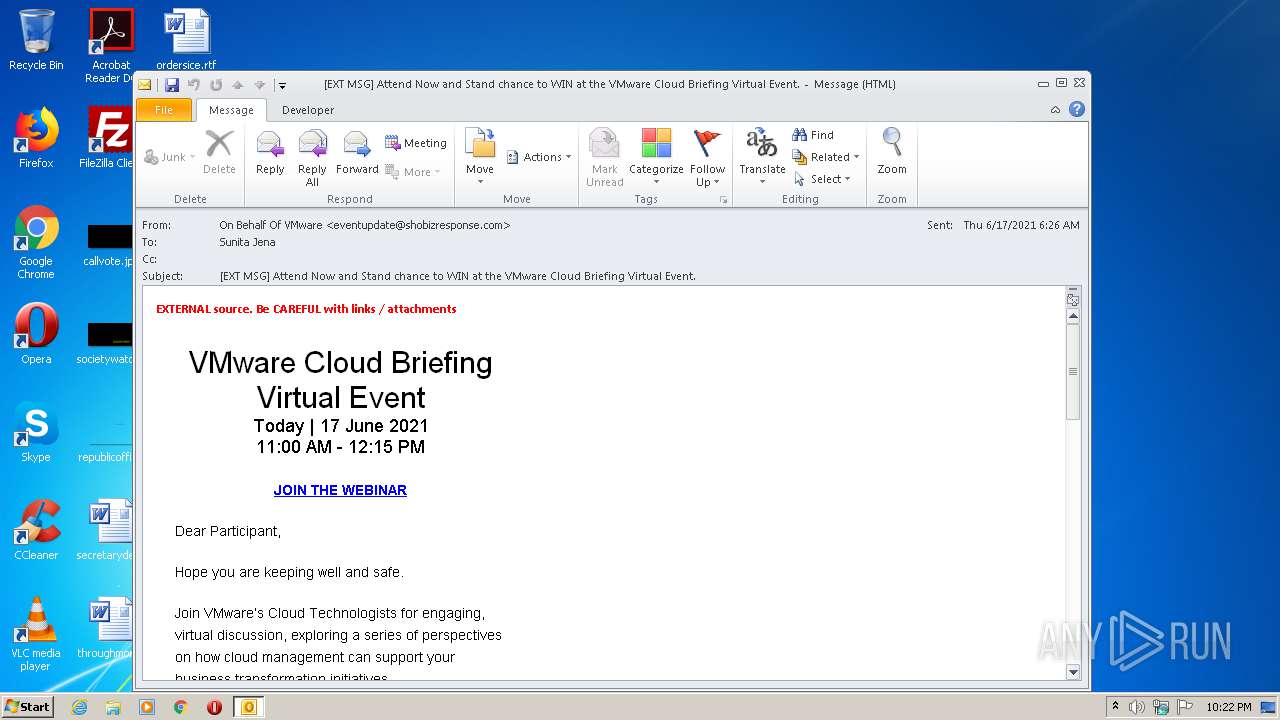Launch Opera from desktop
This screenshot has height=720, width=1280.
(36, 334)
